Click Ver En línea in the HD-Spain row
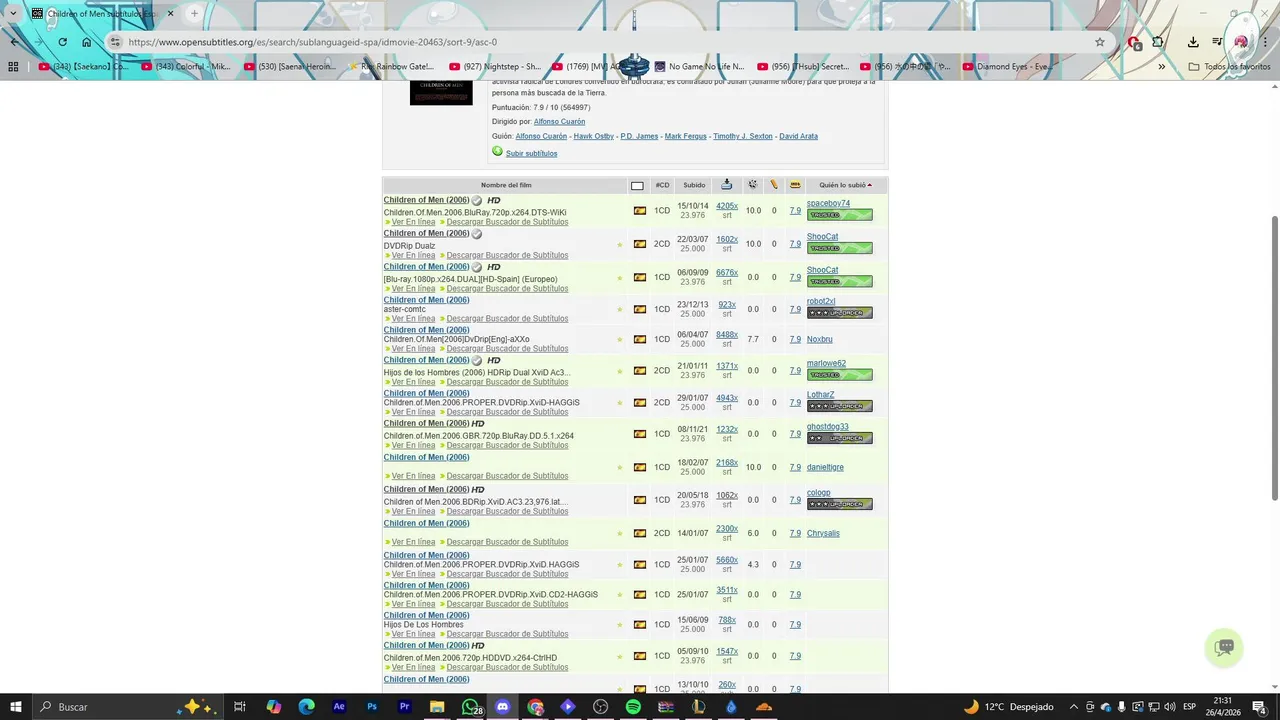1280x720 pixels. point(413,289)
